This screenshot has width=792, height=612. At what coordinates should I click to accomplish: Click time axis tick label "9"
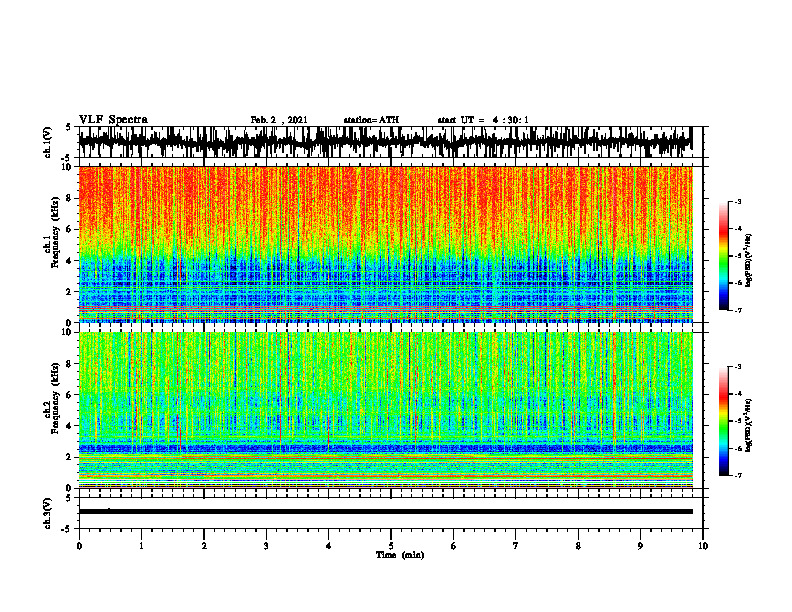(640, 546)
